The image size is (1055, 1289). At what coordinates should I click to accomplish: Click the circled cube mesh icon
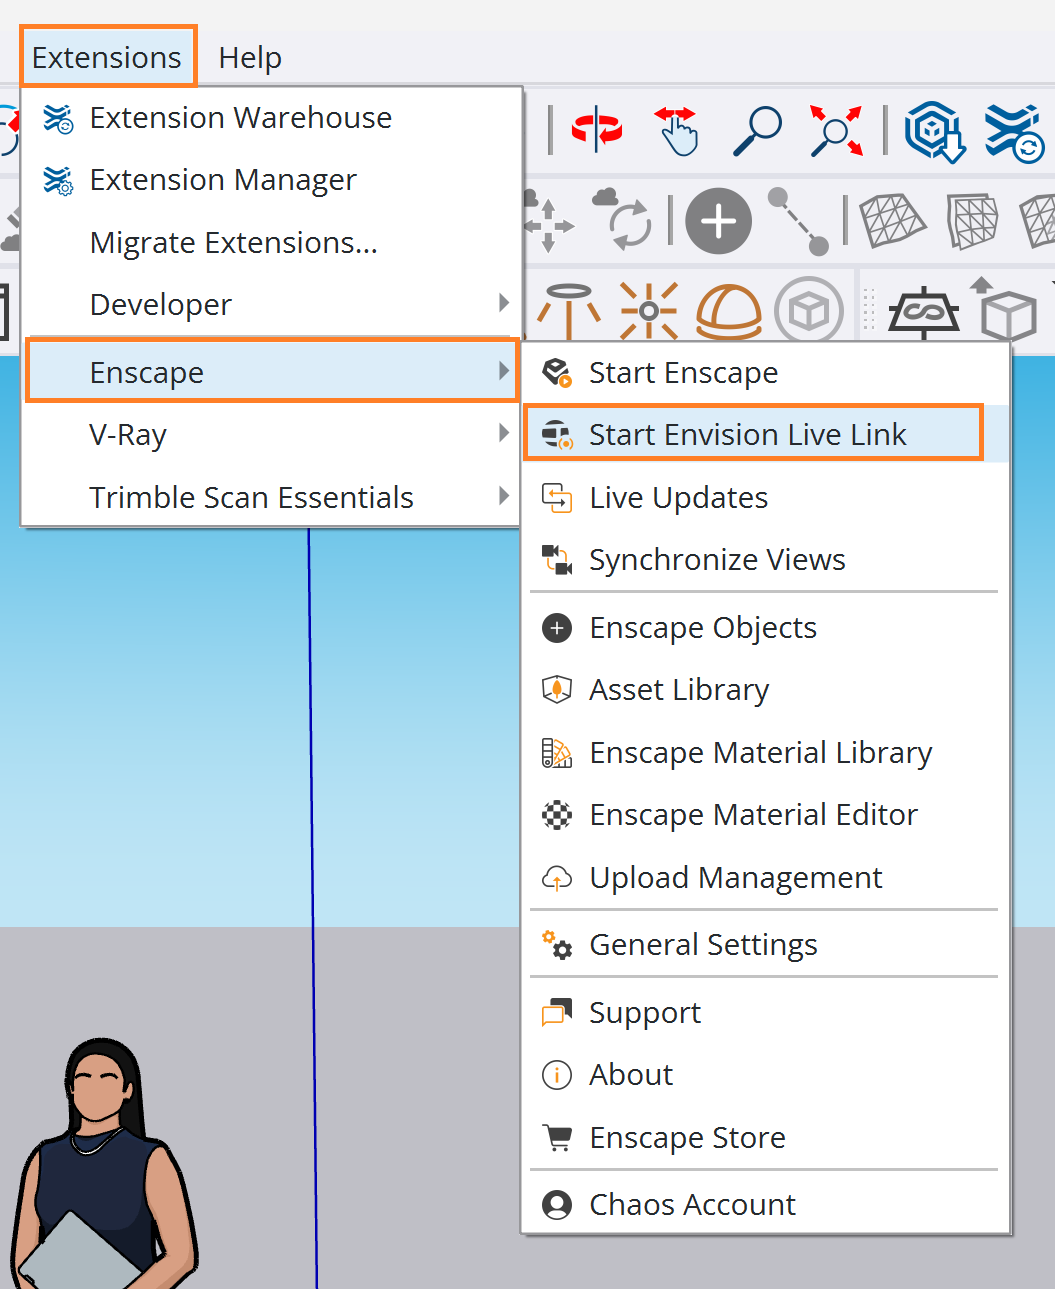pyautogui.click(x=808, y=312)
